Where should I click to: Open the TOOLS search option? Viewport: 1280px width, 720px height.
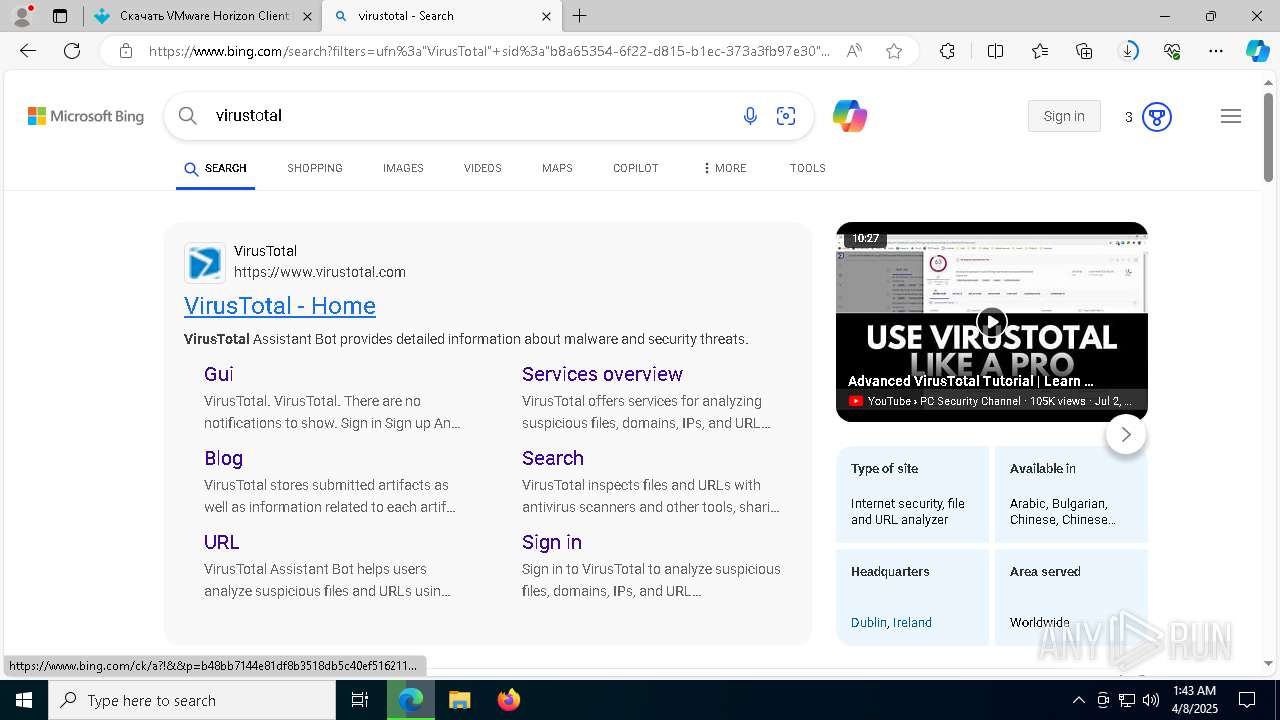[808, 168]
